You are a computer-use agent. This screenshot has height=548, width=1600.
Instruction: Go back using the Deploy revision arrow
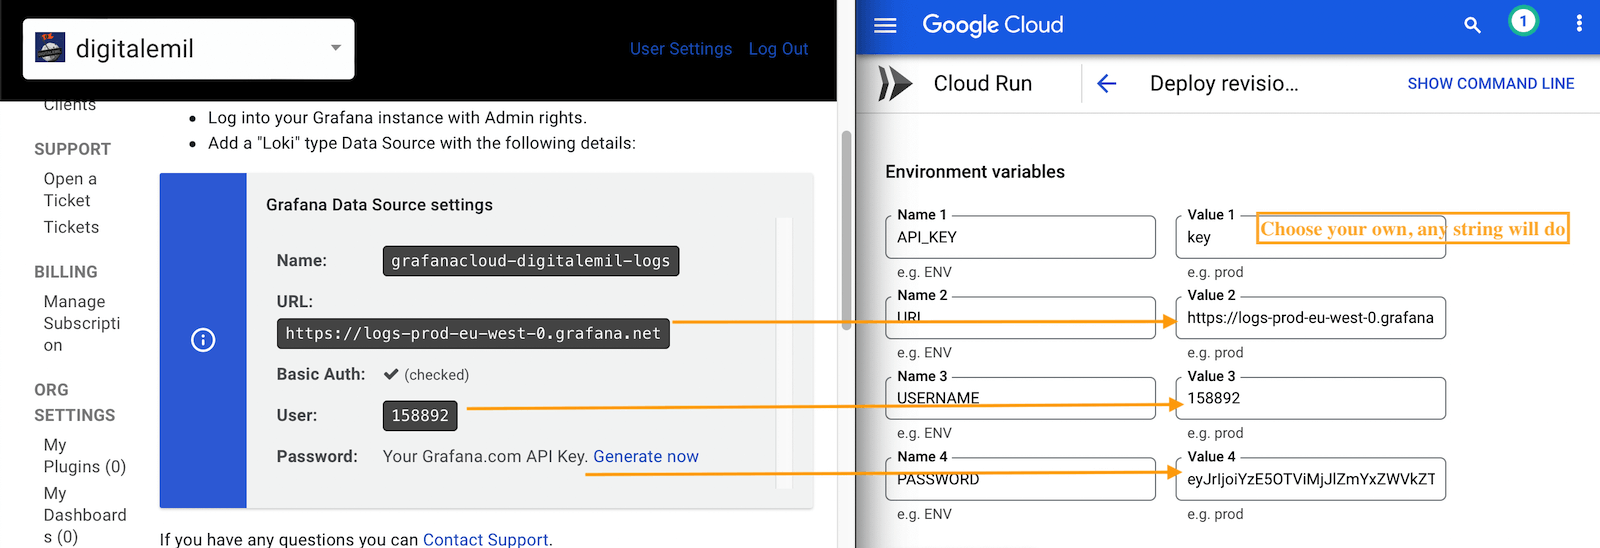(1106, 84)
